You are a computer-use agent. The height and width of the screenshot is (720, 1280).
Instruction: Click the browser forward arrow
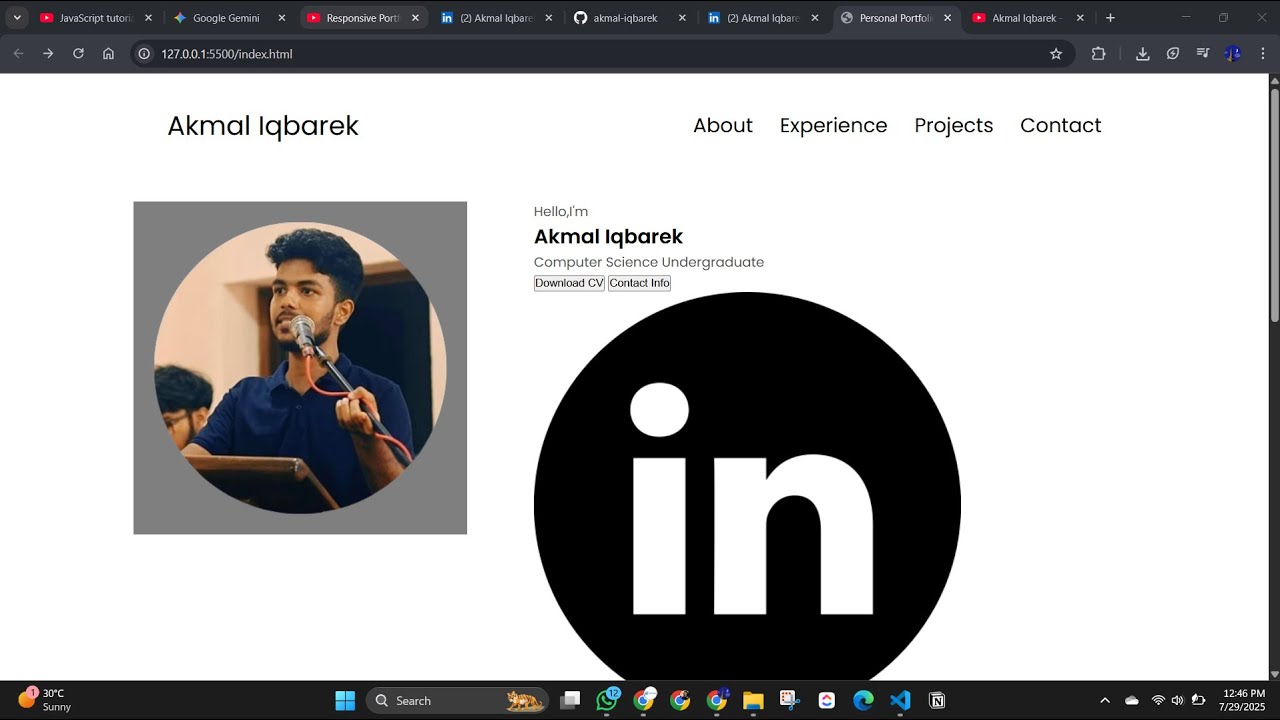click(x=48, y=54)
